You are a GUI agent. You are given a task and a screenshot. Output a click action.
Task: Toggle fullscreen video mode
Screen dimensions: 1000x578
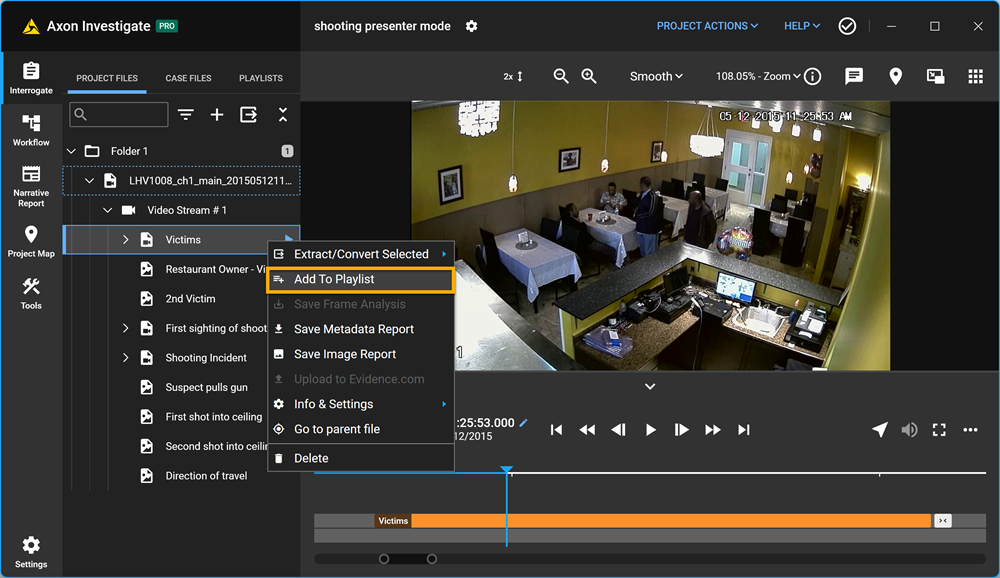tap(939, 430)
